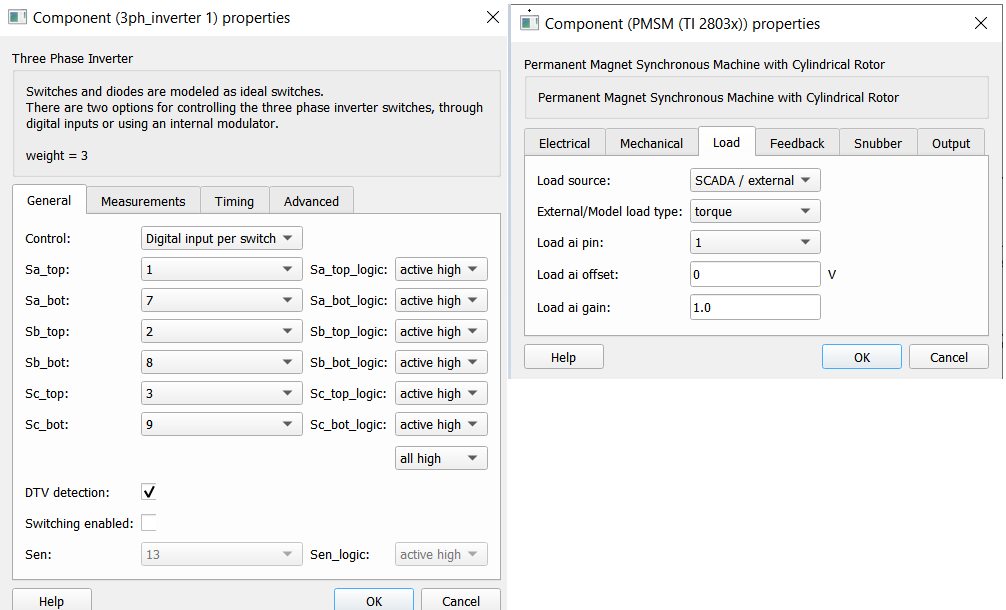Click the Load ai offset field
The width and height of the screenshot is (1006, 610).
[x=755, y=274]
